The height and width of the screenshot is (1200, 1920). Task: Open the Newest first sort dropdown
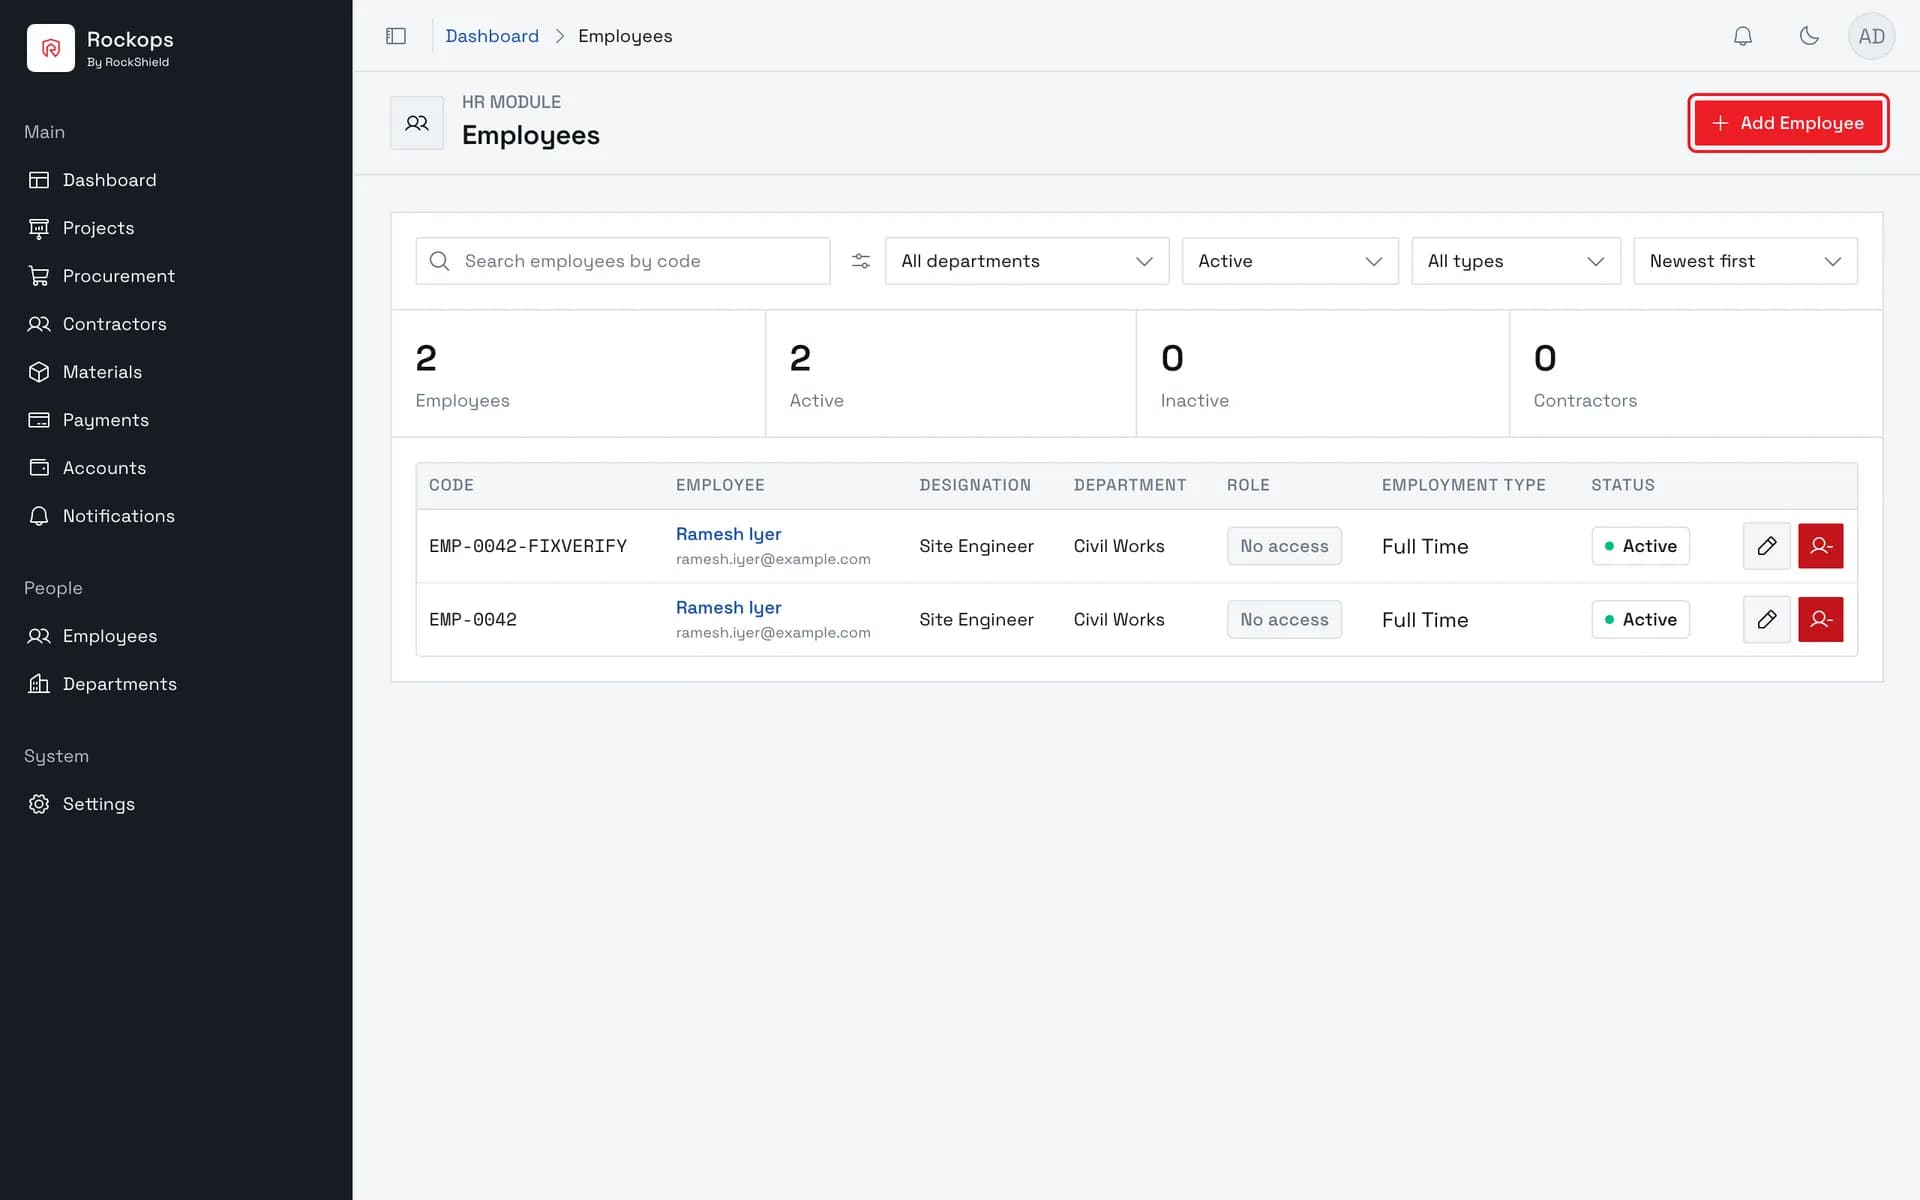click(1745, 261)
